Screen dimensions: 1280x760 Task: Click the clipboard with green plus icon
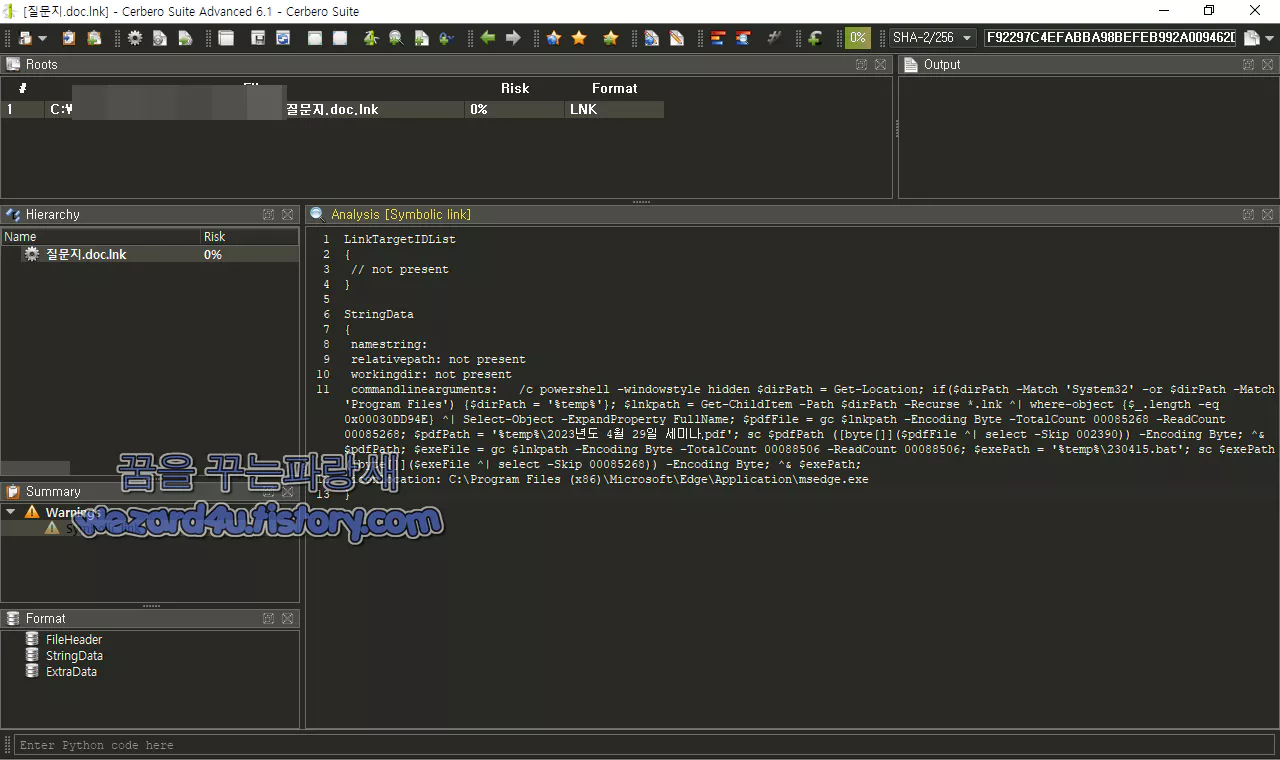(94, 38)
